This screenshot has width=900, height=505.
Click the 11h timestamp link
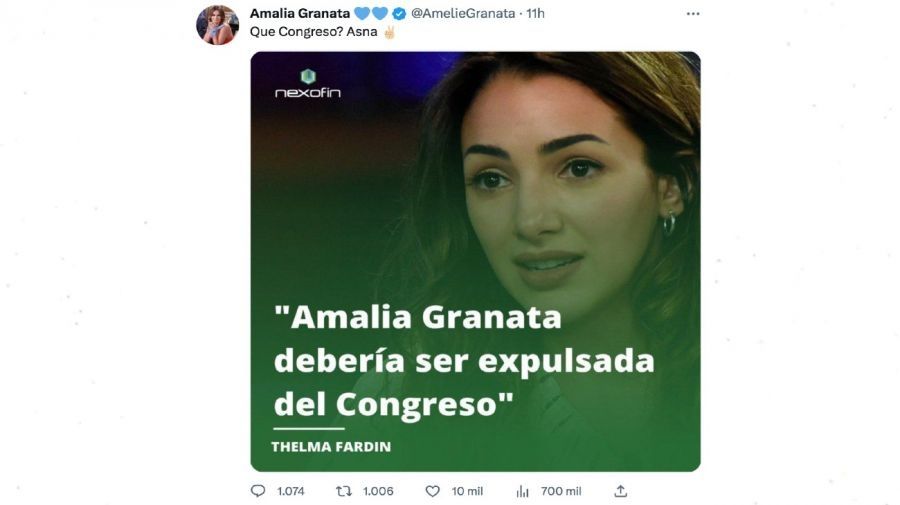(x=536, y=13)
